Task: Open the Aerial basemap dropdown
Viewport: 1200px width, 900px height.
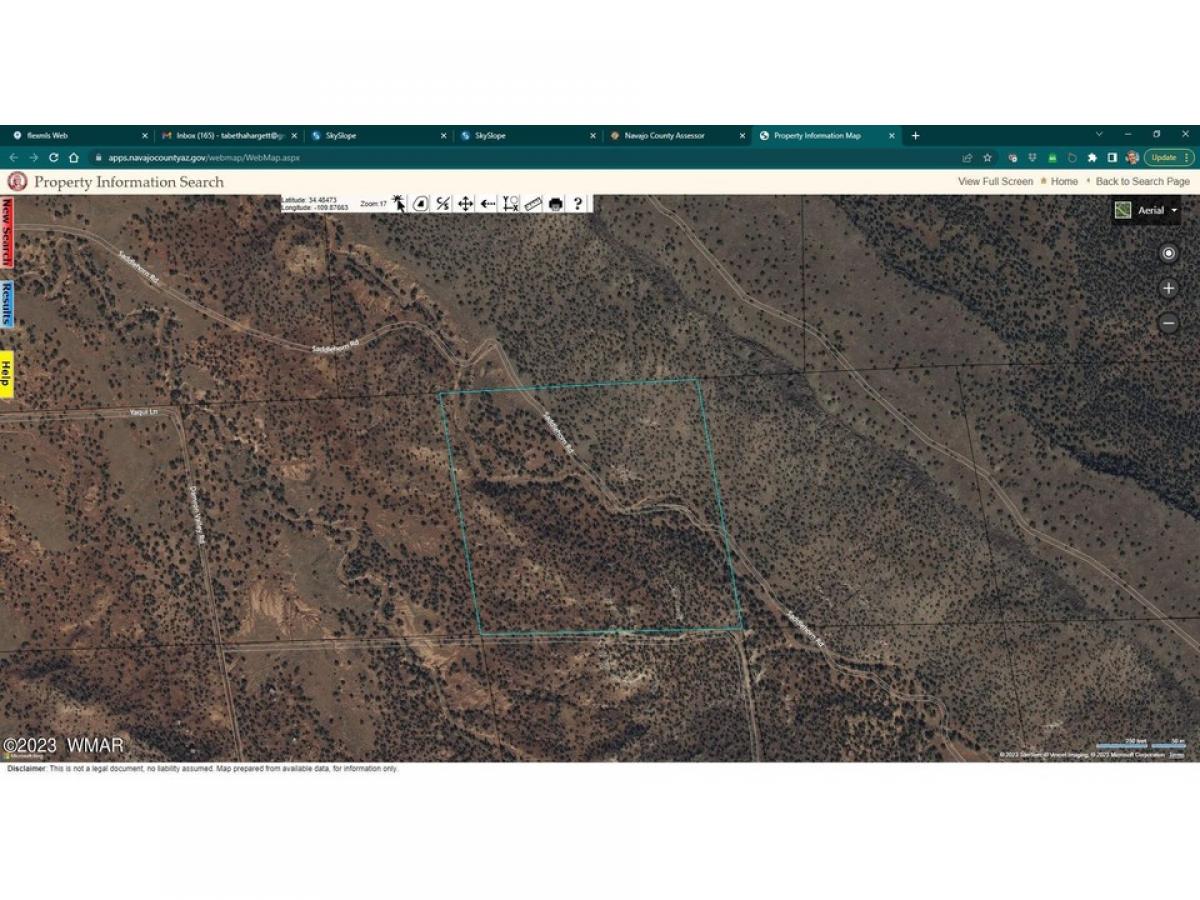Action: pyautogui.click(x=1174, y=210)
